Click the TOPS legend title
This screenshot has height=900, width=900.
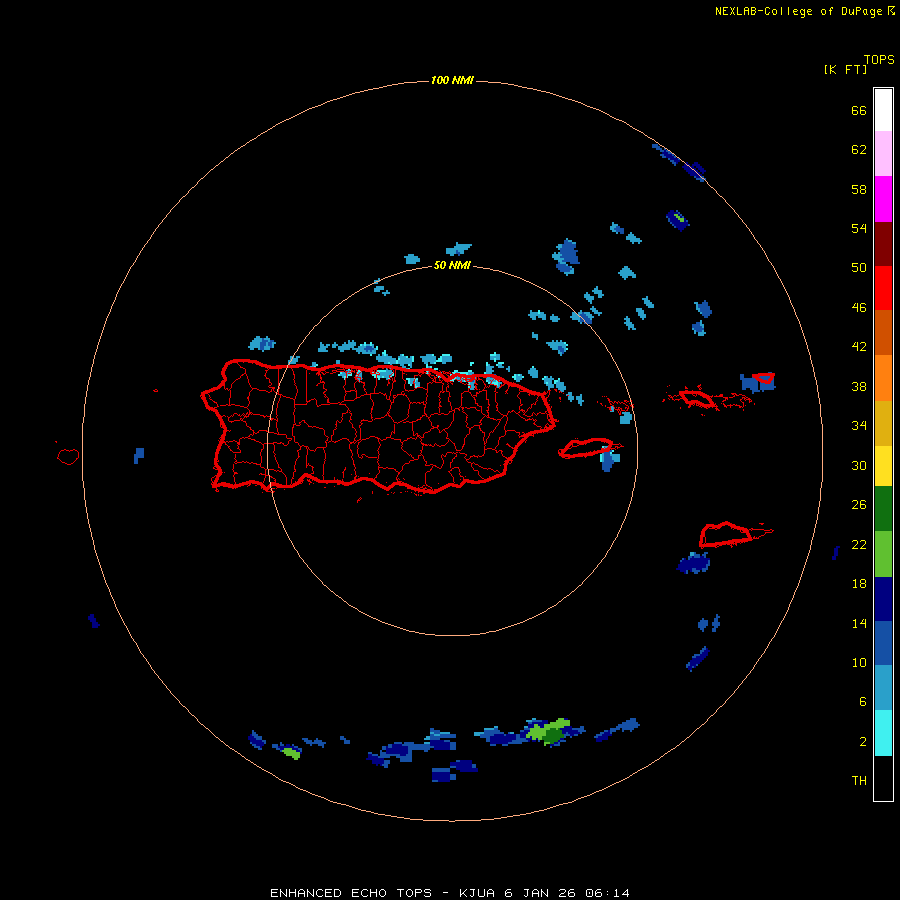879,59
